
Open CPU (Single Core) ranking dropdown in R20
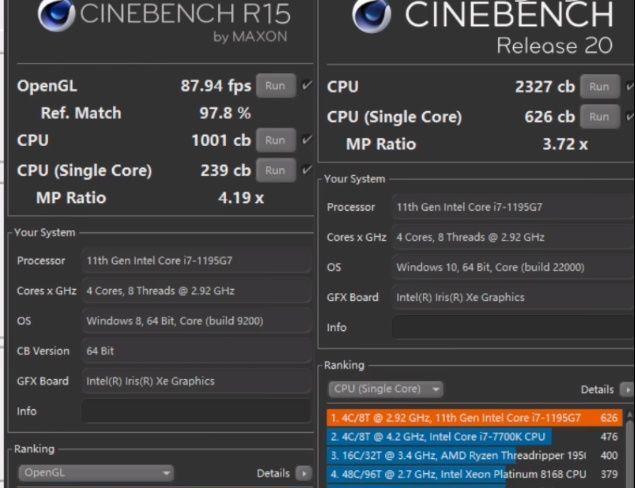click(x=386, y=389)
